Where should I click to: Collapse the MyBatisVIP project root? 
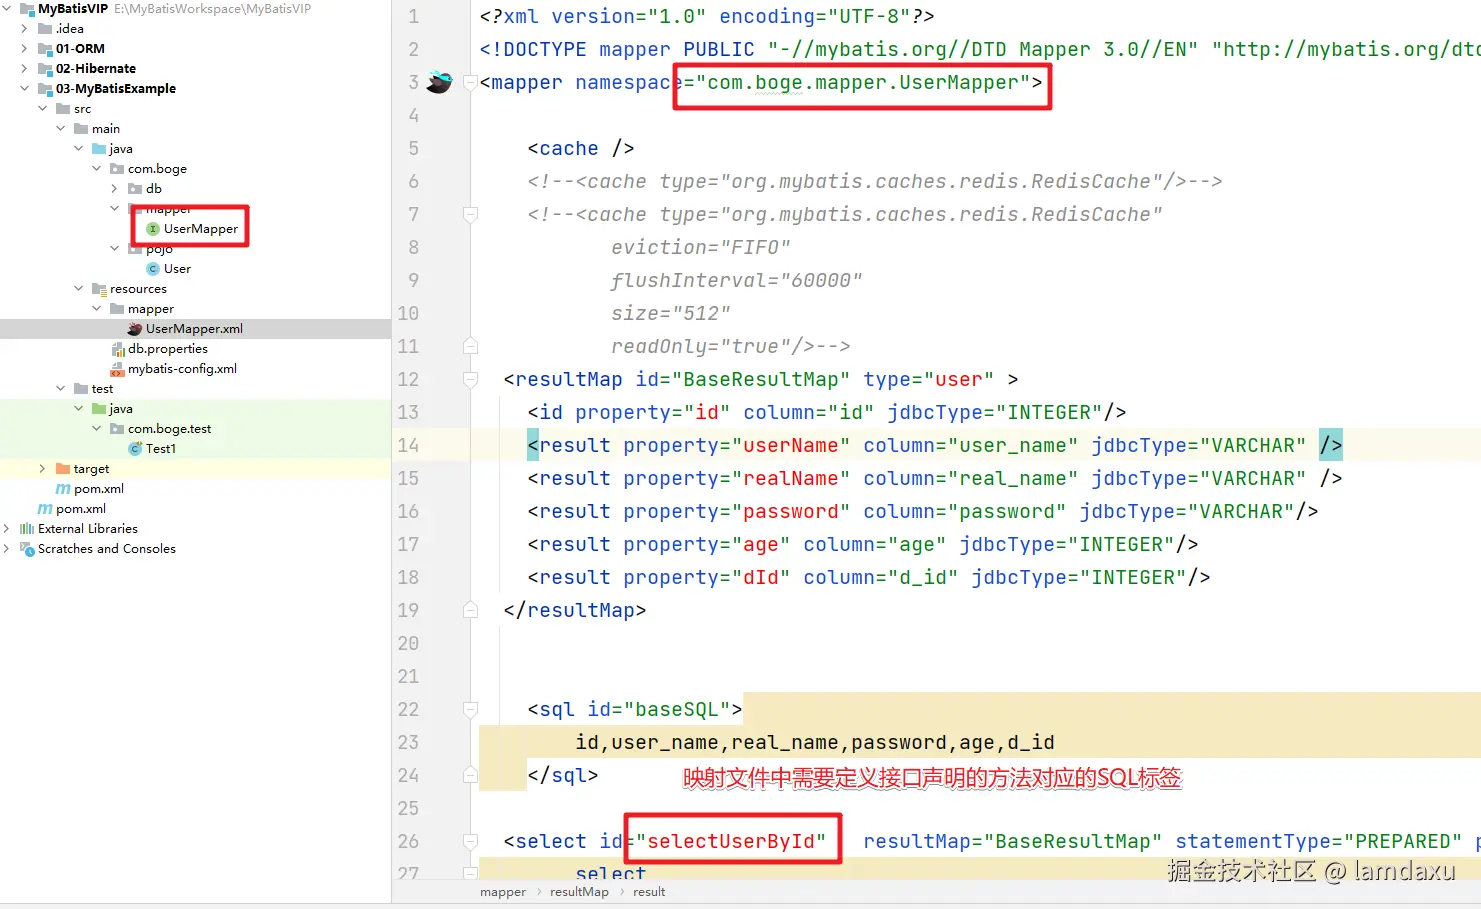7,9
